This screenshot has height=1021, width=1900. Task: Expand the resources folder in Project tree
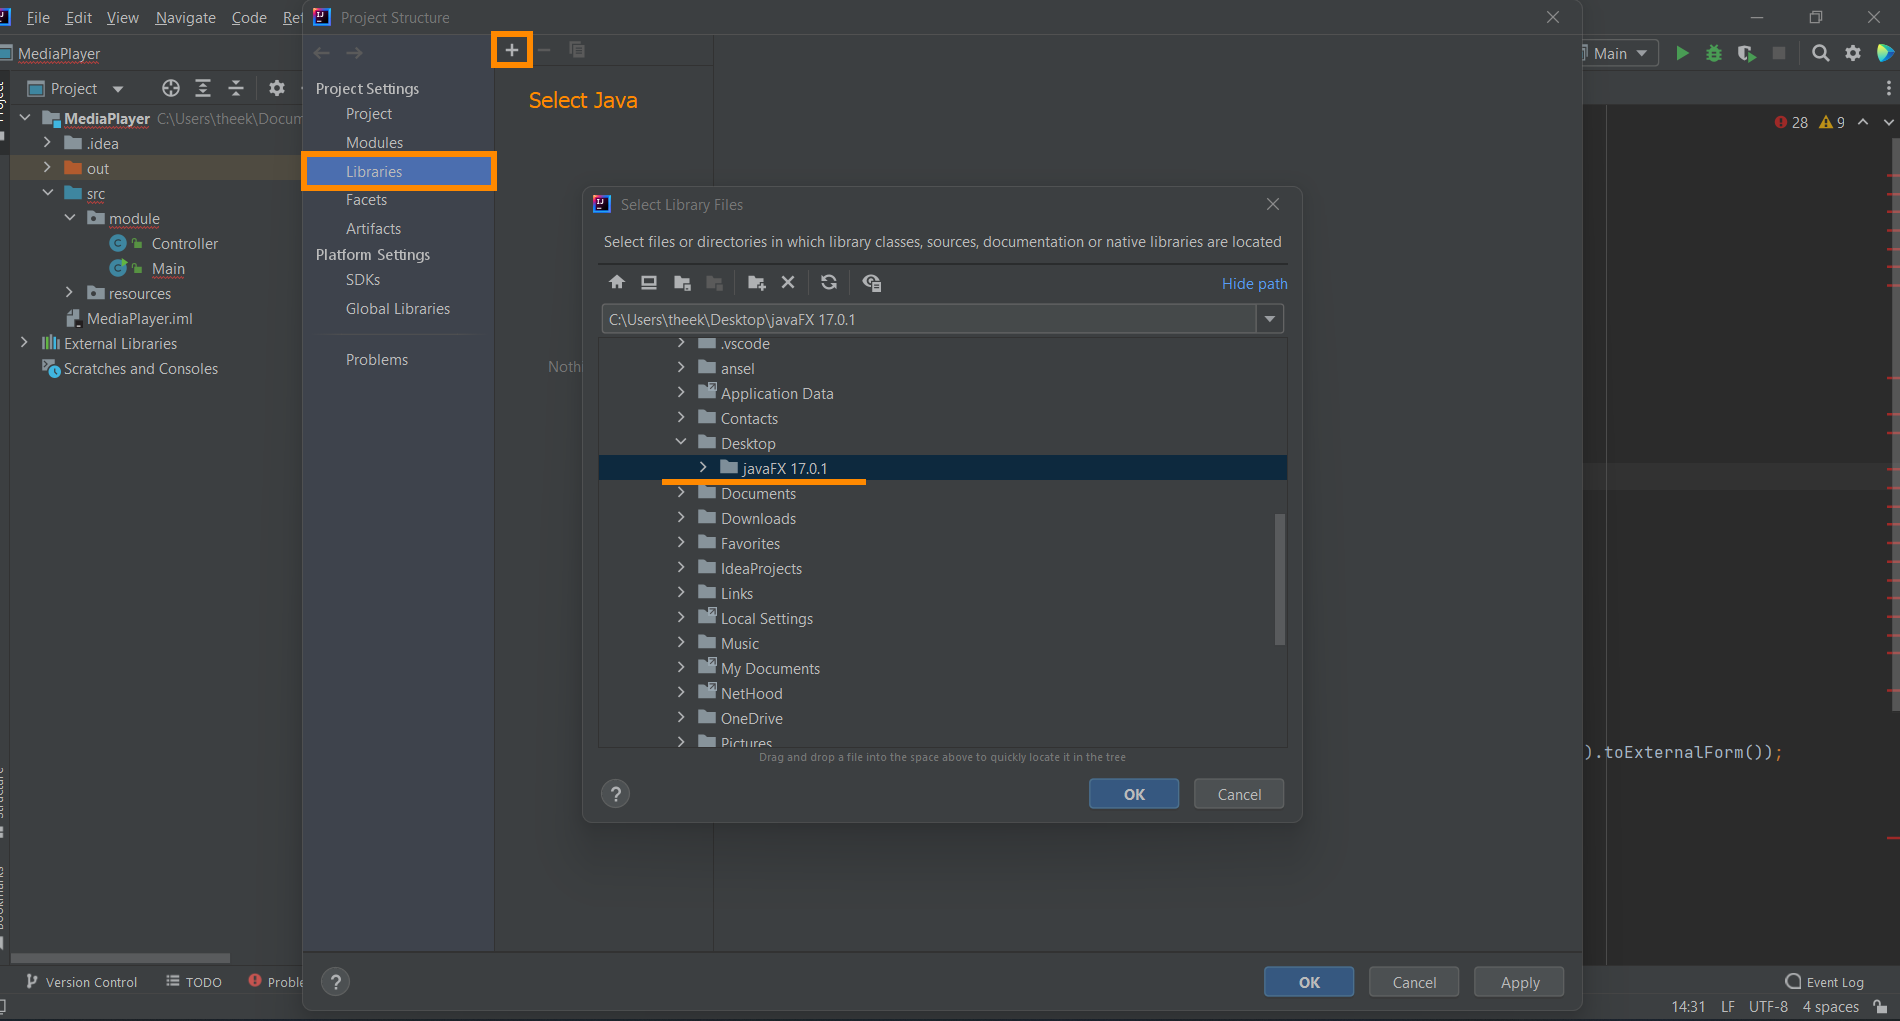pos(69,292)
